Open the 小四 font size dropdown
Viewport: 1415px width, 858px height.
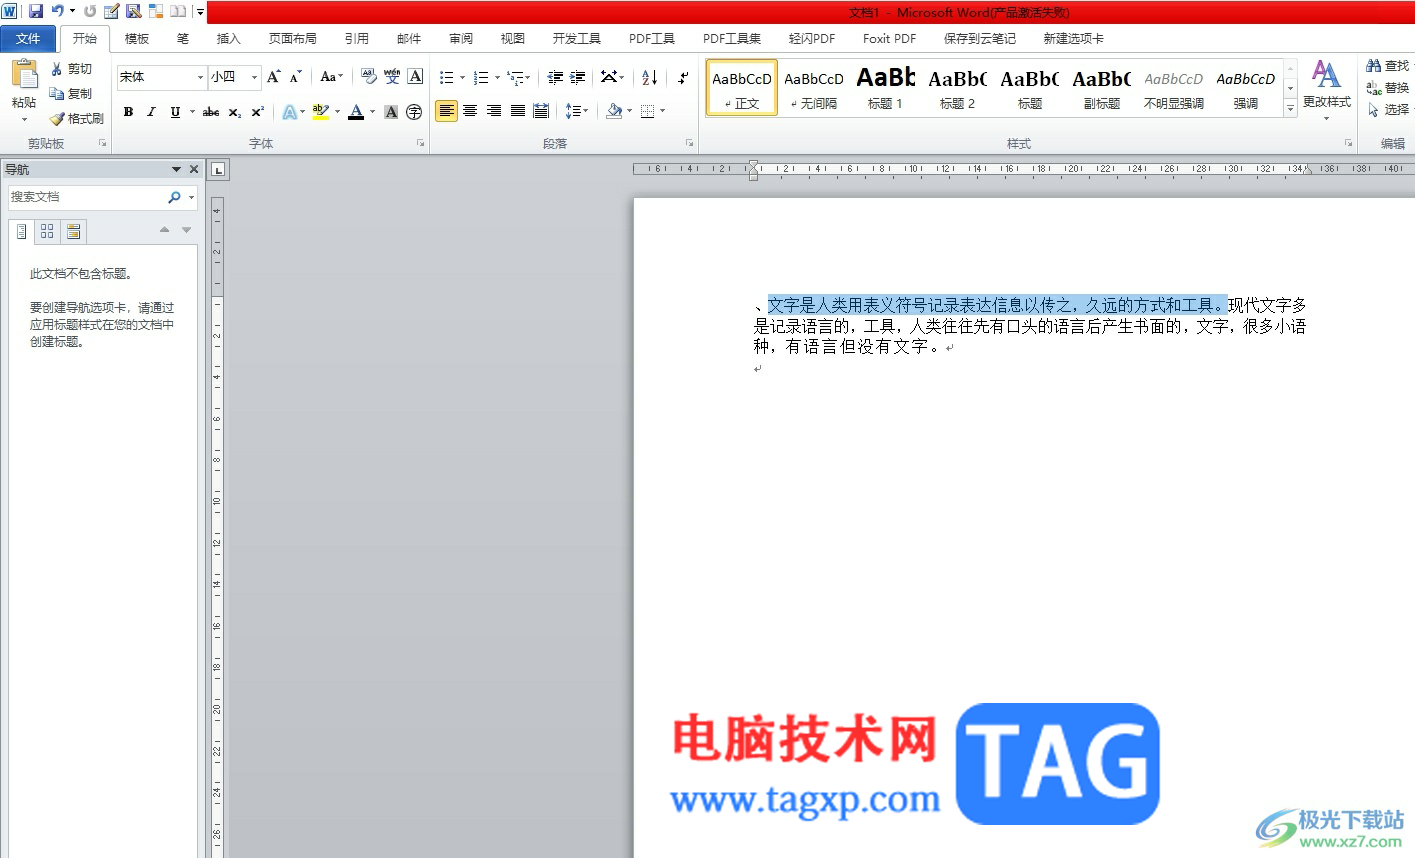coord(255,77)
